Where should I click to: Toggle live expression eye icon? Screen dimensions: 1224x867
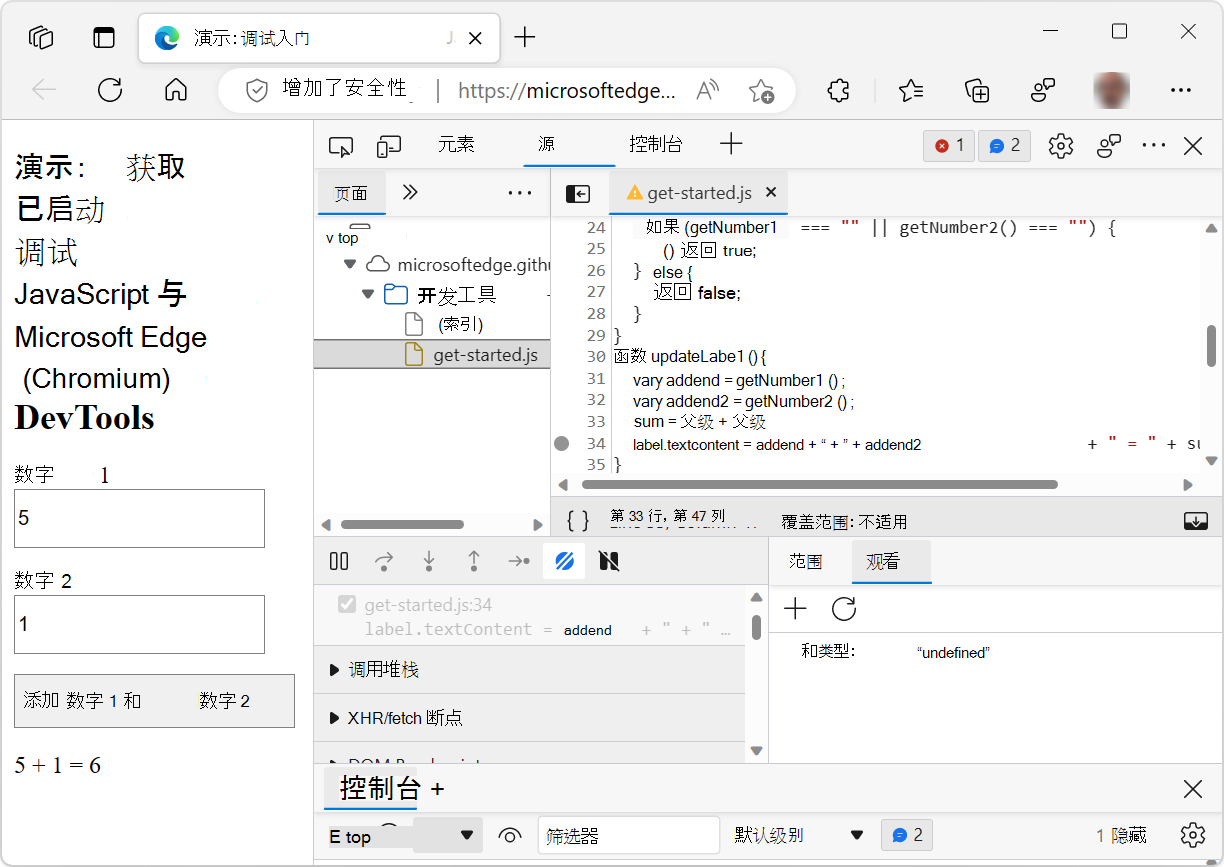(511, 835)
